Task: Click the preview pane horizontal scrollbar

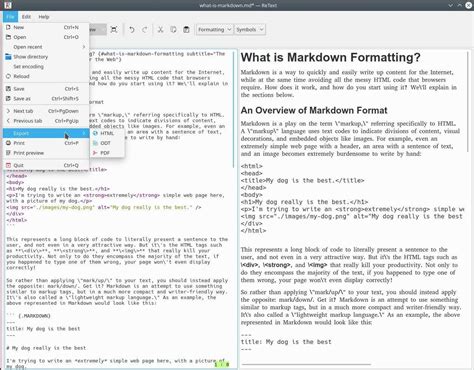Action: 306,365
